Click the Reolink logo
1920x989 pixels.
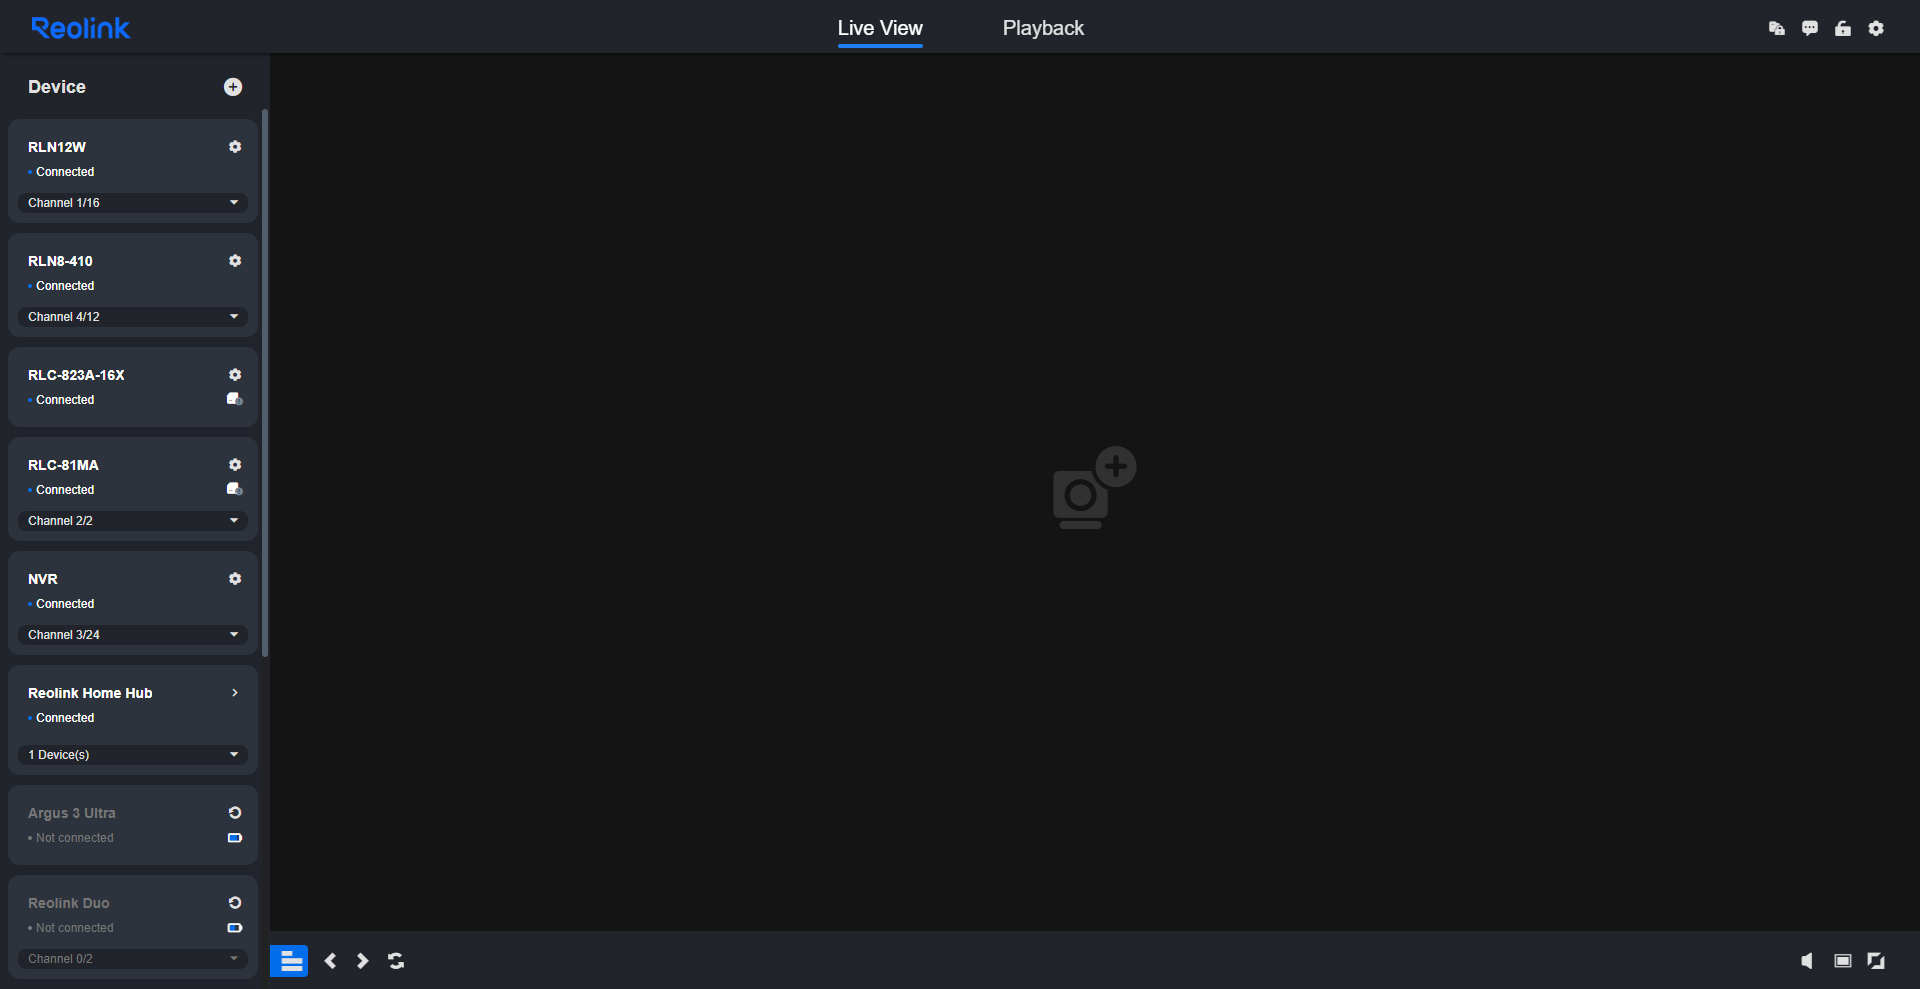(80, 28)
